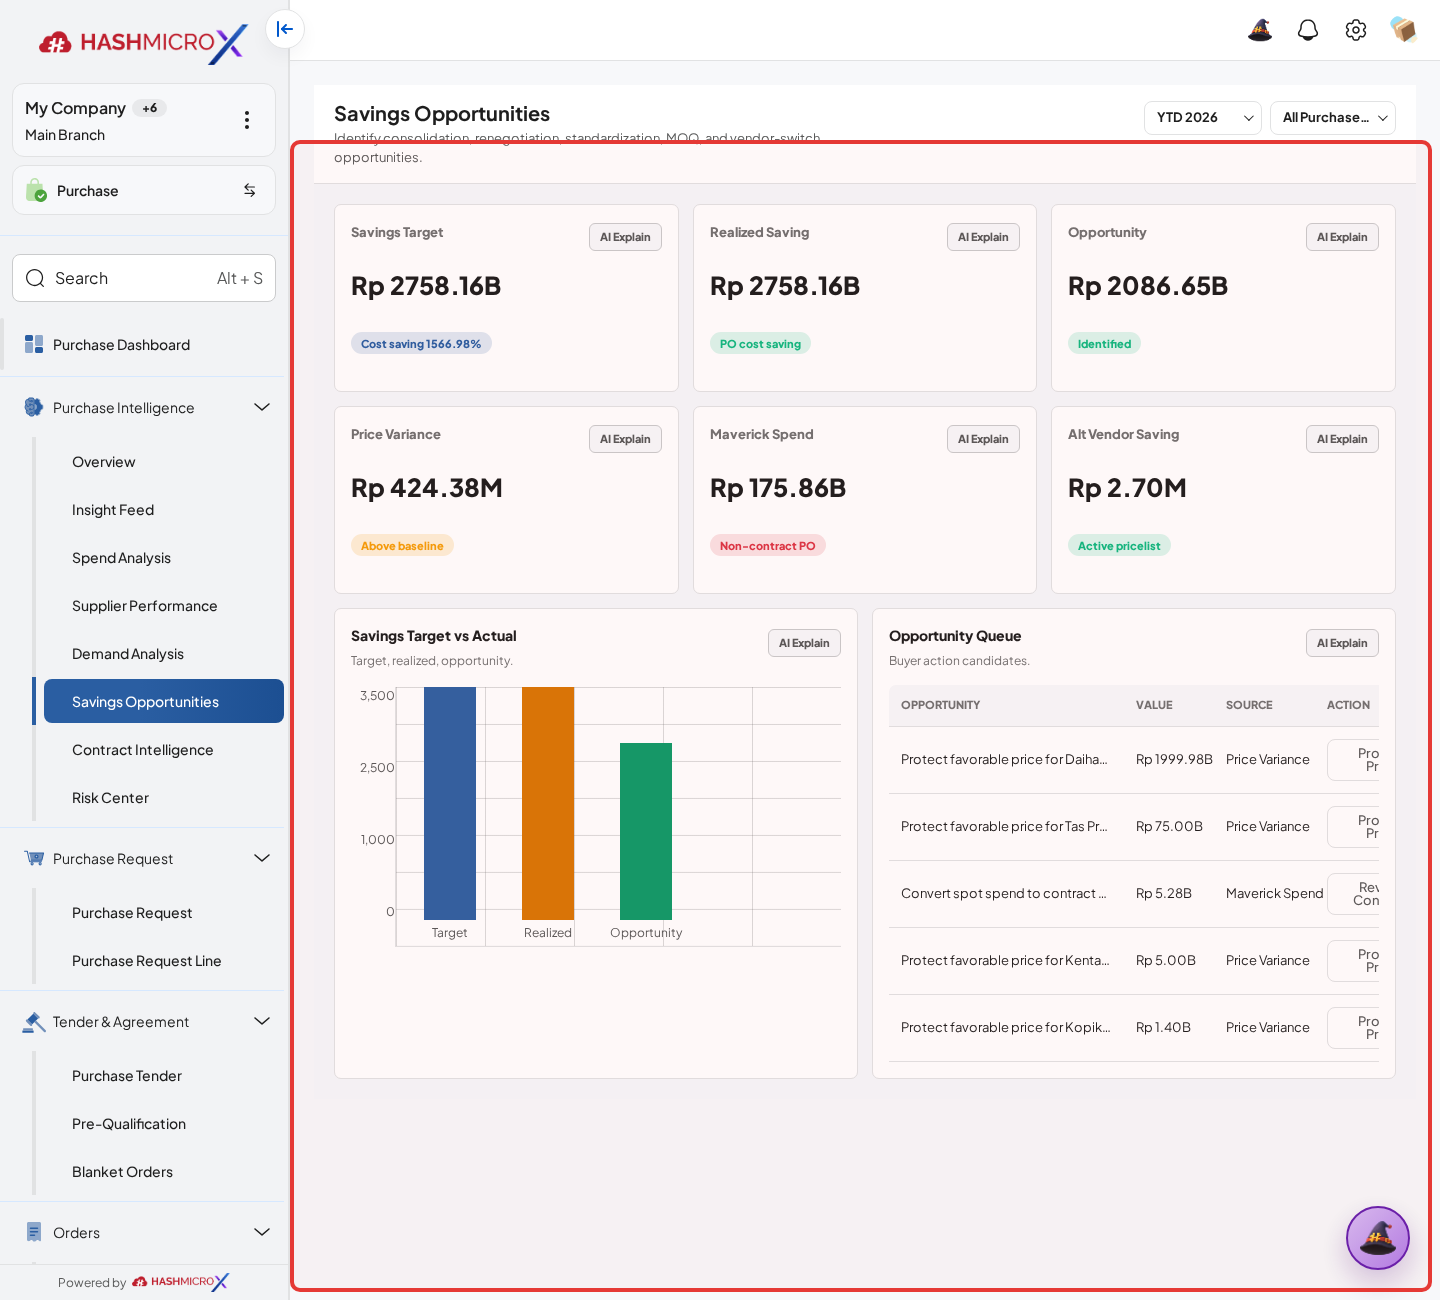Click the Active pricelist badge
Screen dimensions: 1440x1300
point(1119,545)
